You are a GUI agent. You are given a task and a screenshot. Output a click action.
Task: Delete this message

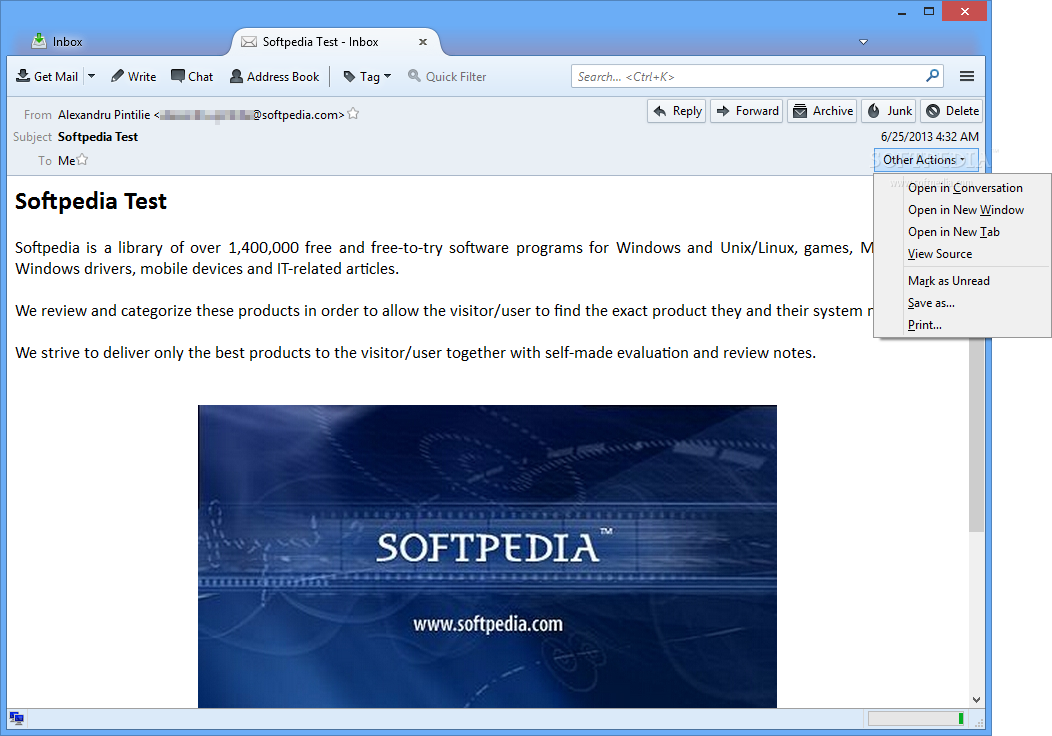951,111
